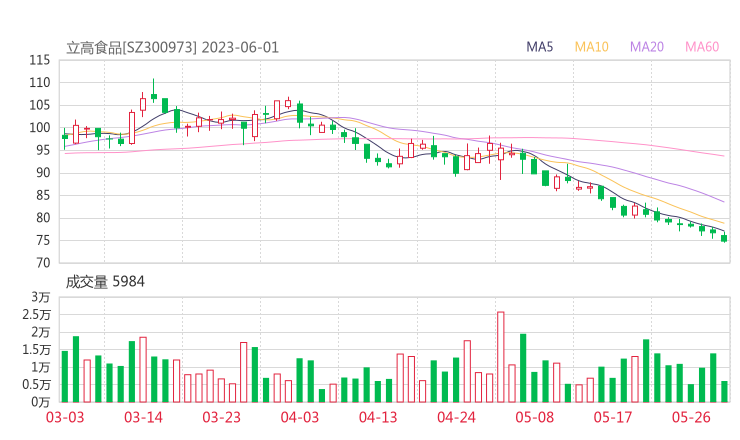Image resolution: width=740 pixels, height=440 pixels.
Task: Click the 0万 volume axis label
Action: click(41, 402)
